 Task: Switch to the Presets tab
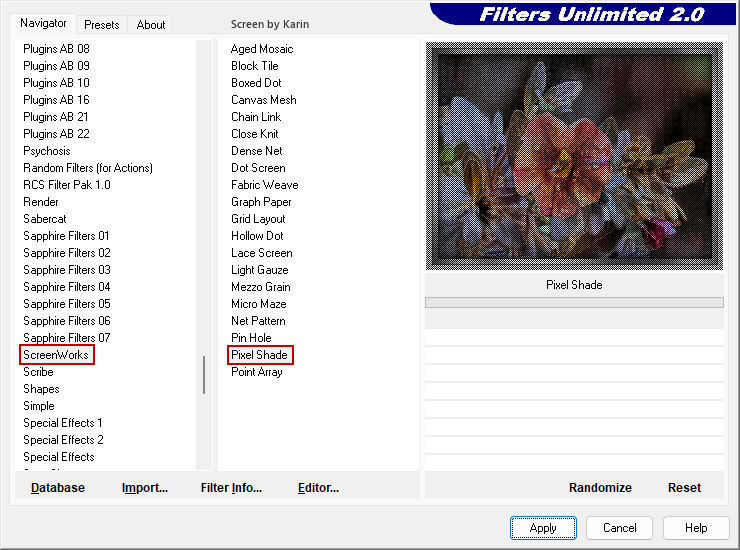coord(101,25)
